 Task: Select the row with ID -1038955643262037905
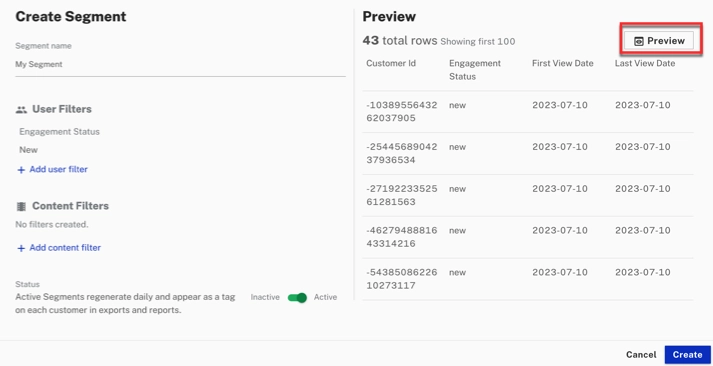tap(528, 112)
